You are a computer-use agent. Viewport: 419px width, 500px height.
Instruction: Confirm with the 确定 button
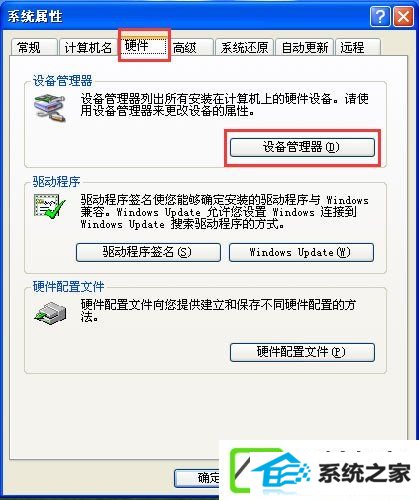(x=197, y=478)
